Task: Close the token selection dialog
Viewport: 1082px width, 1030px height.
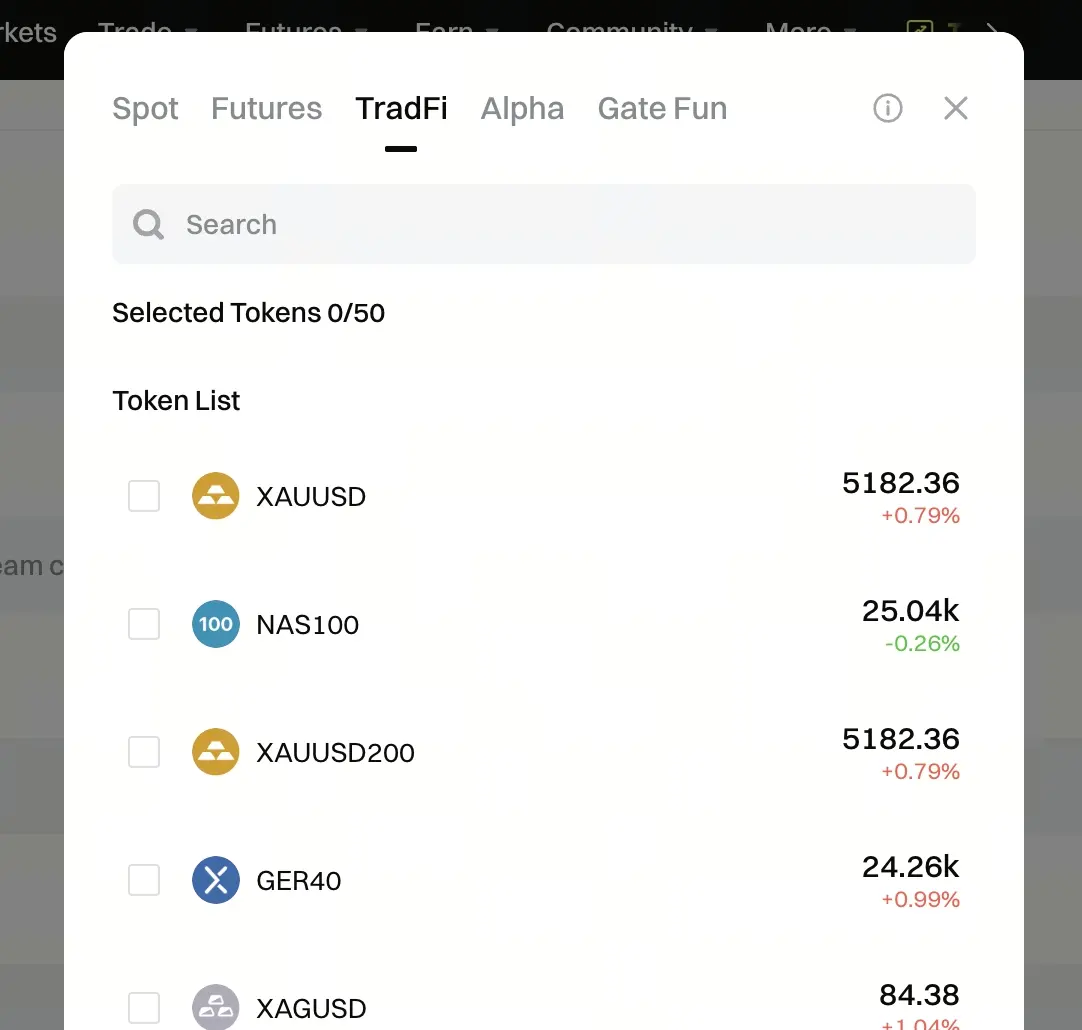Action: tap(956, 108)
